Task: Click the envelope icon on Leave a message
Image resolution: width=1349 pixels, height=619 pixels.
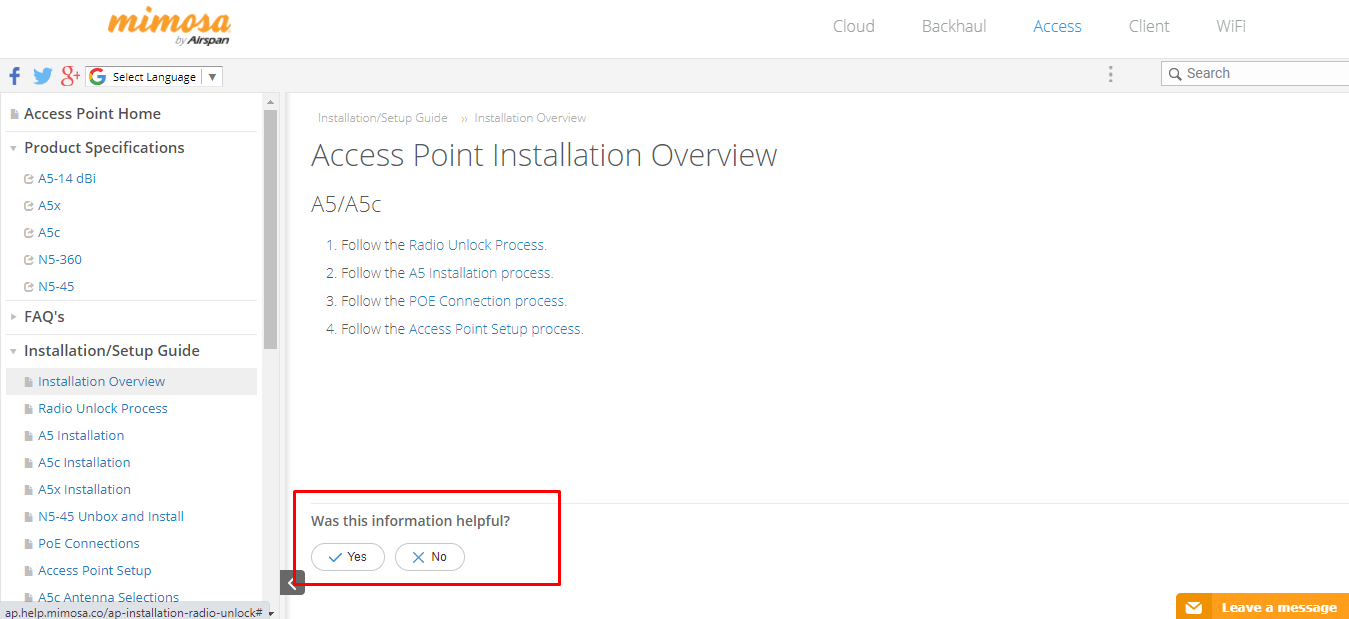Action: [x=1193, y=608]
